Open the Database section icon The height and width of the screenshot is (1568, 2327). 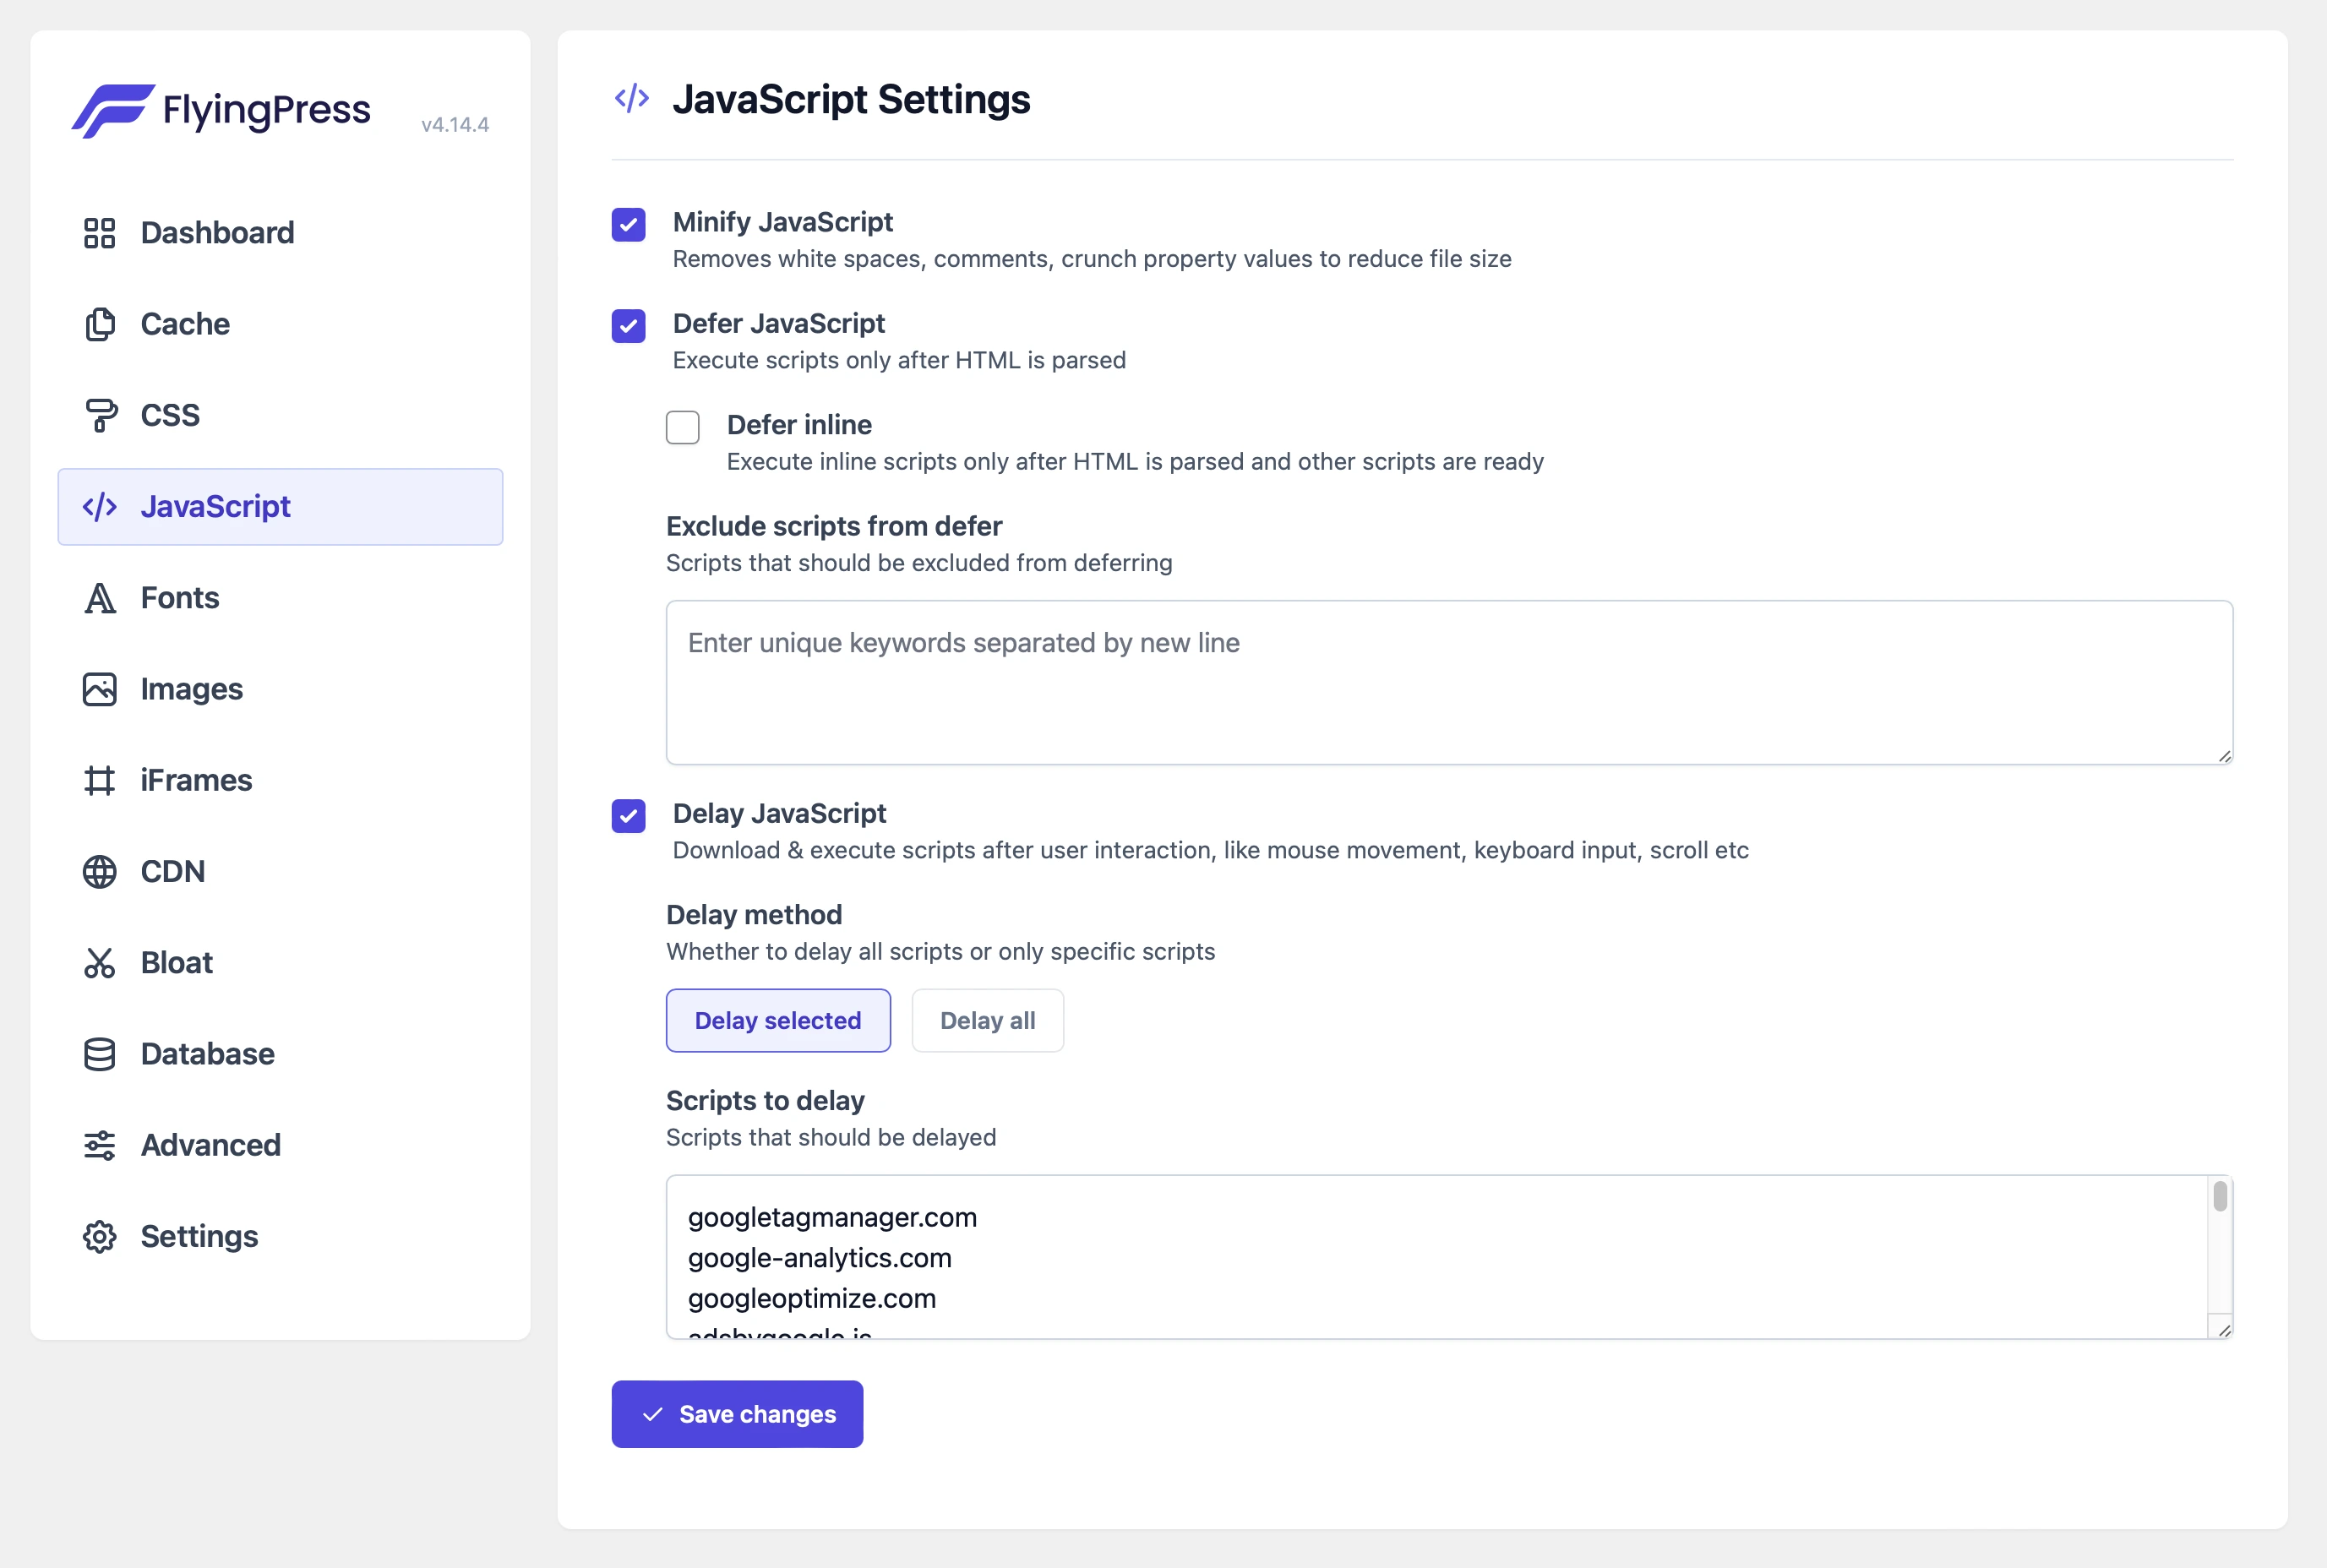click(x=100, y=1053)
